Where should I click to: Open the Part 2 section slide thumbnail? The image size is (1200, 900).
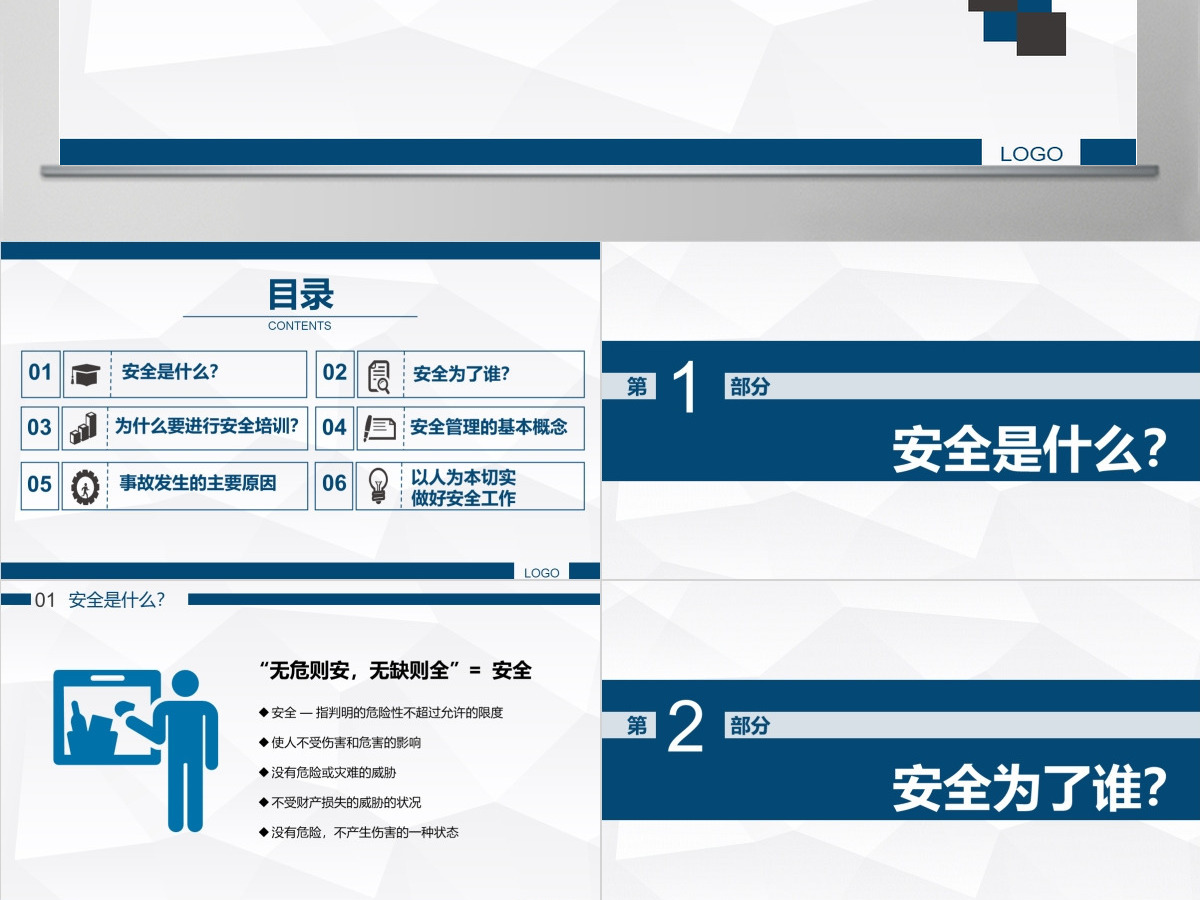[x=900, y=741]
